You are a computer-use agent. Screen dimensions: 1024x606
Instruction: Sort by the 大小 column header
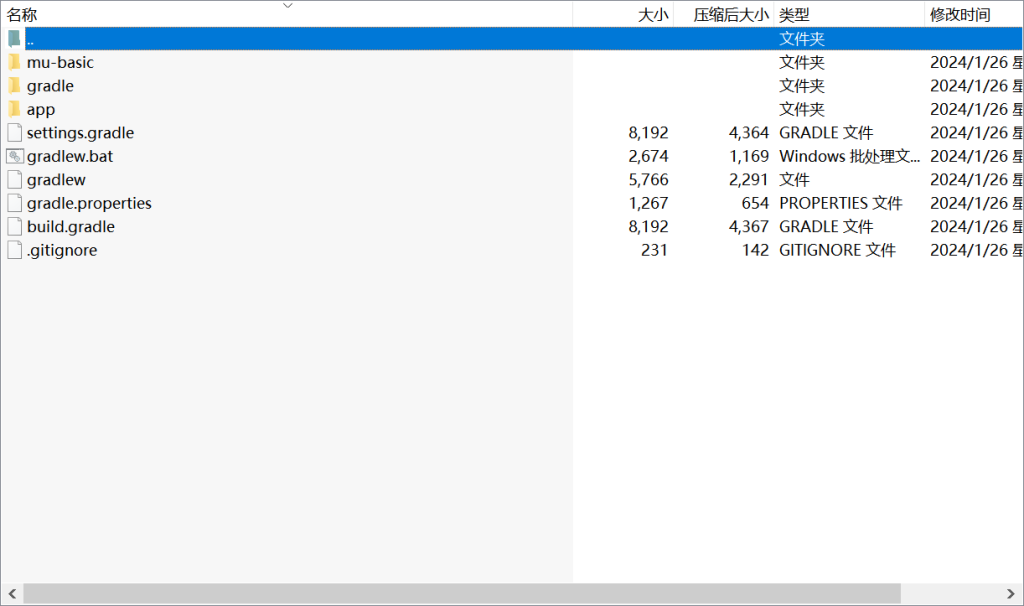pyautogui.click(x=652, y=15)
